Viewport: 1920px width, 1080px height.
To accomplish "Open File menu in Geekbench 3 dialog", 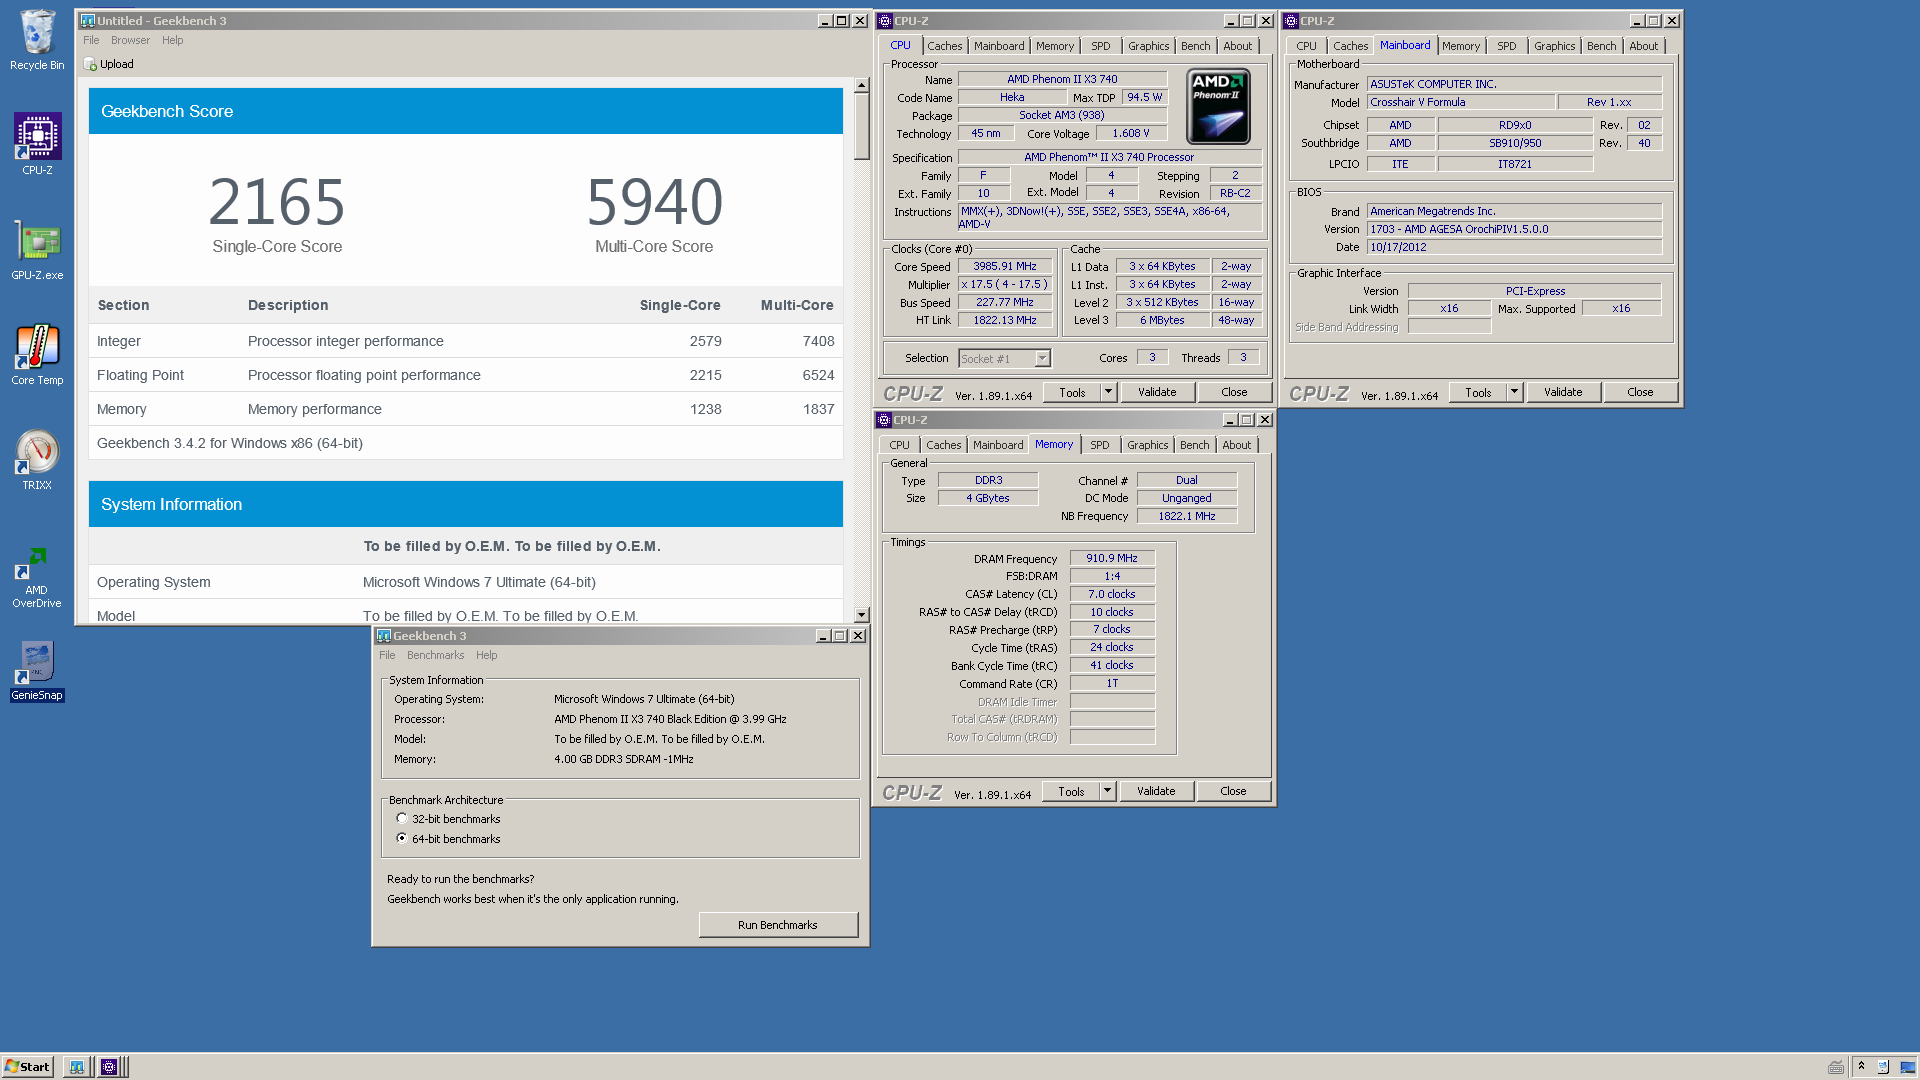I will (x=387, y=656).
